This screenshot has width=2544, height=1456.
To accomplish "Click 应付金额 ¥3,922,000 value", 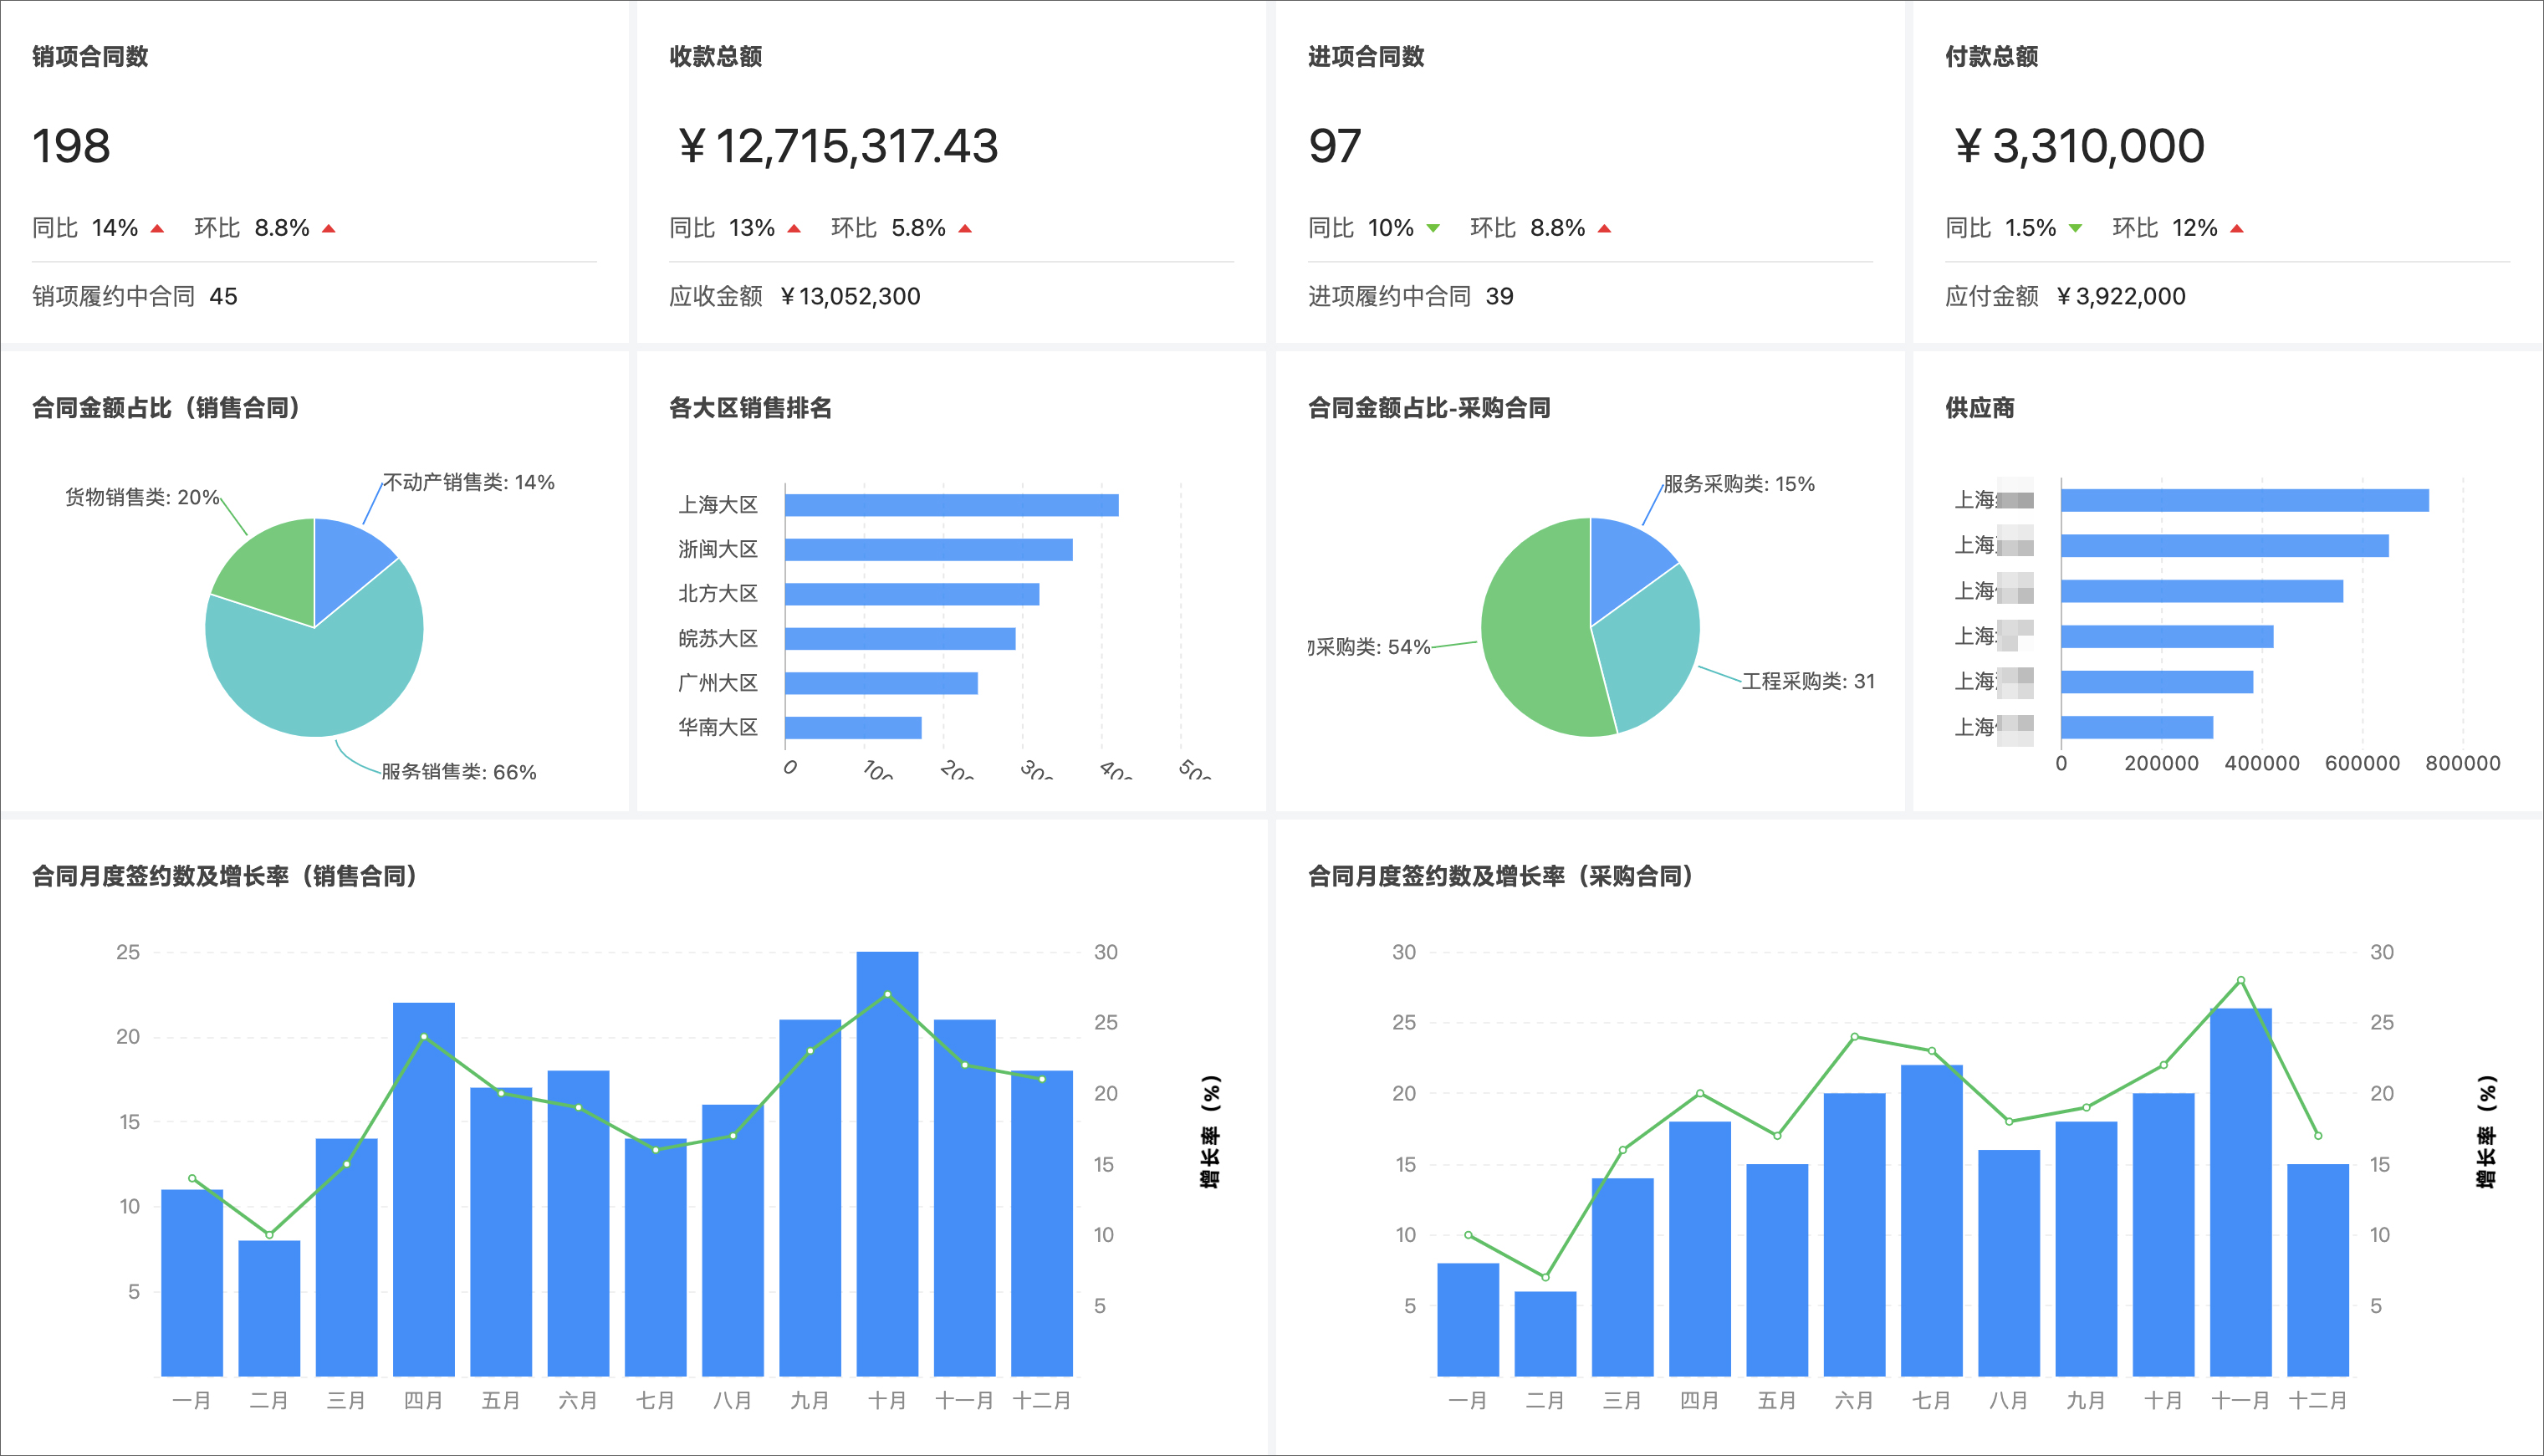I will pos(2120,296).
